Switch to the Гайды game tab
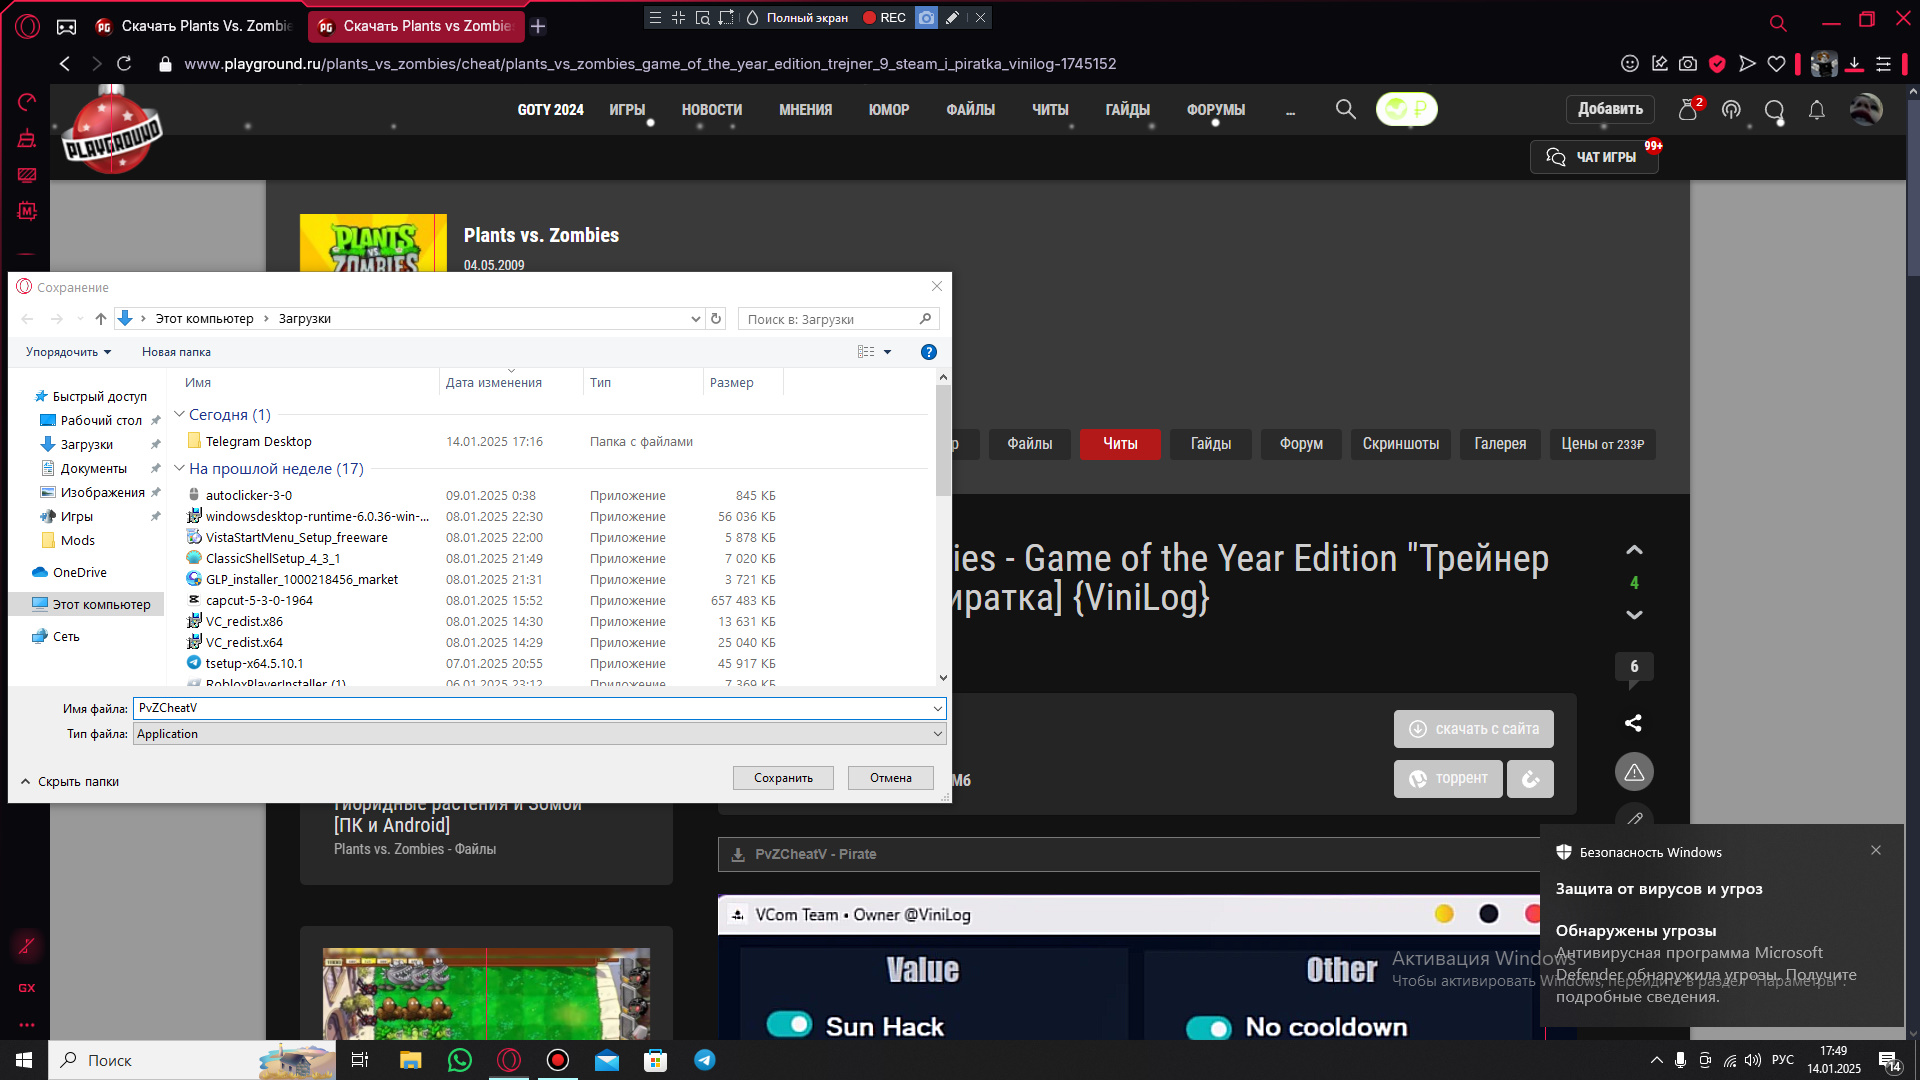 tap(1211, 444)
